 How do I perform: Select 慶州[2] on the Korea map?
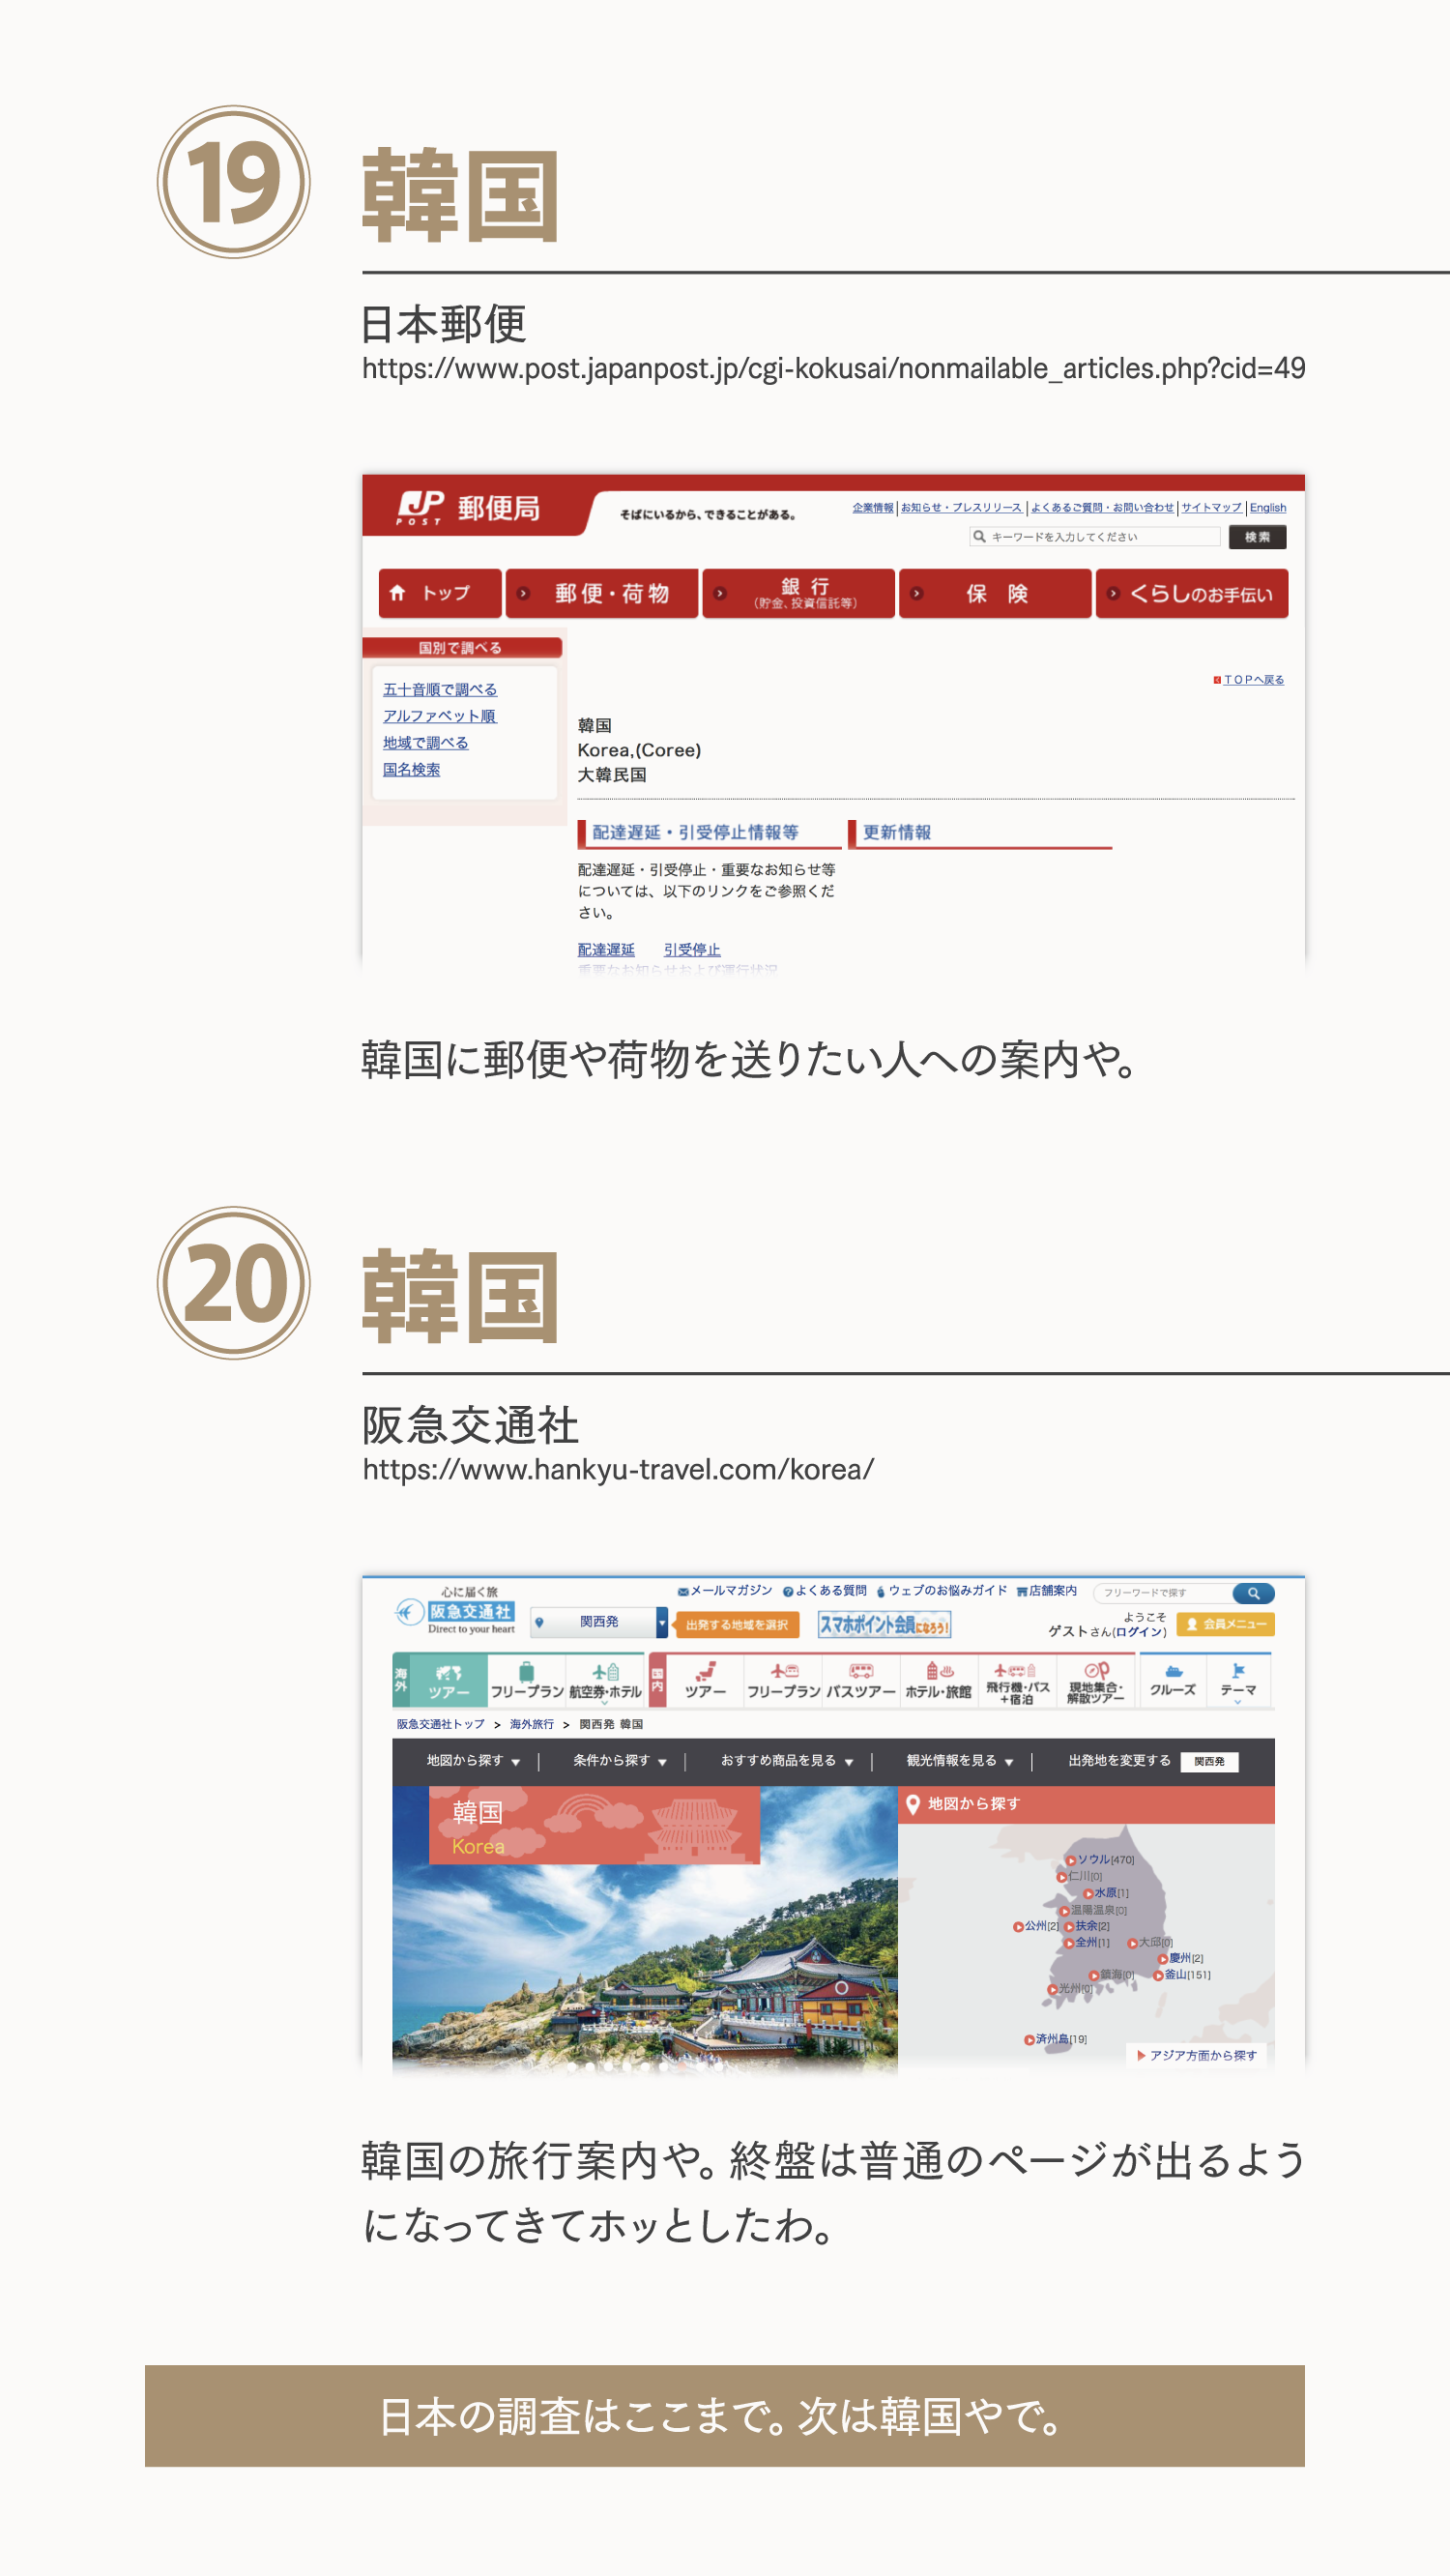point(1180,1958)
